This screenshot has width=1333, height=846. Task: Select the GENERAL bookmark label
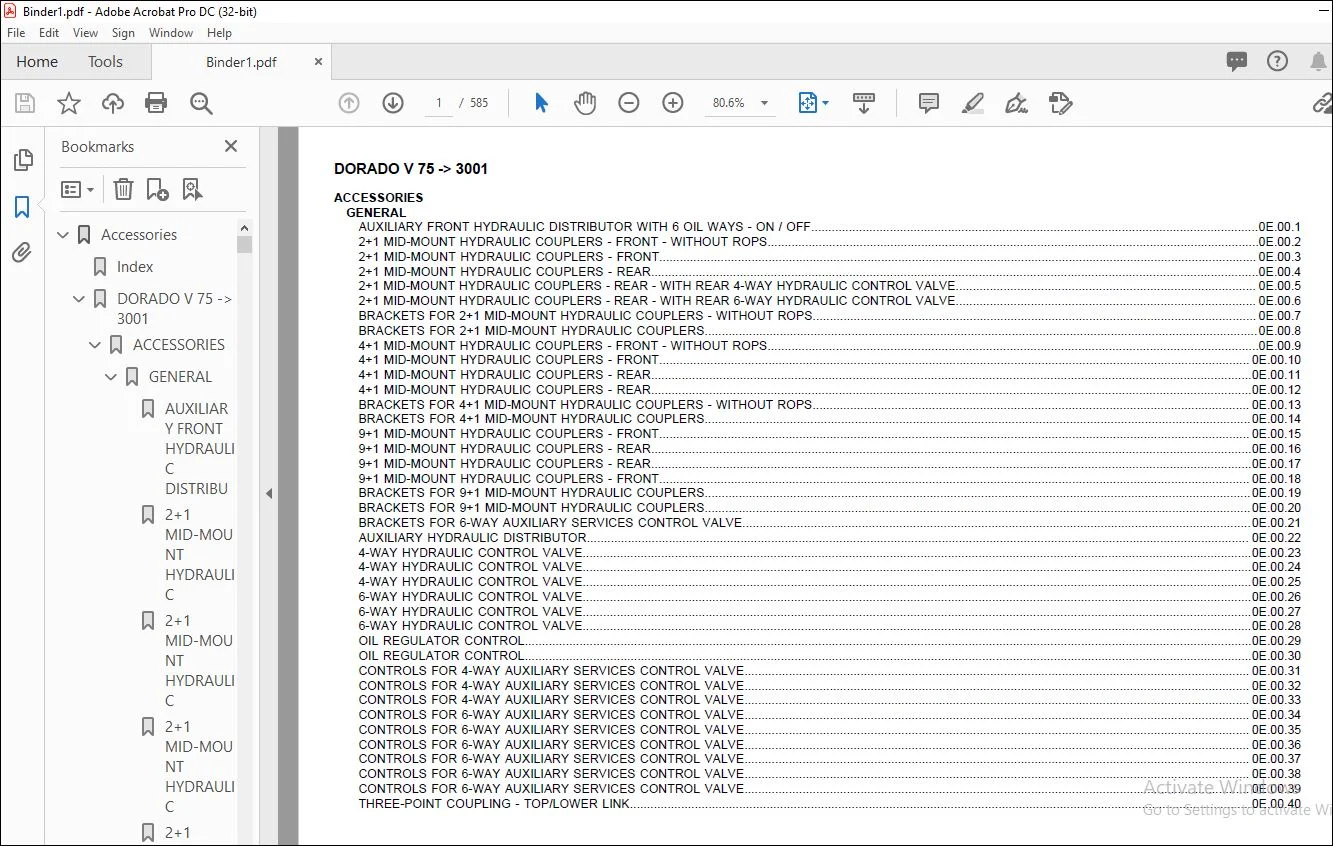(180, 377)
